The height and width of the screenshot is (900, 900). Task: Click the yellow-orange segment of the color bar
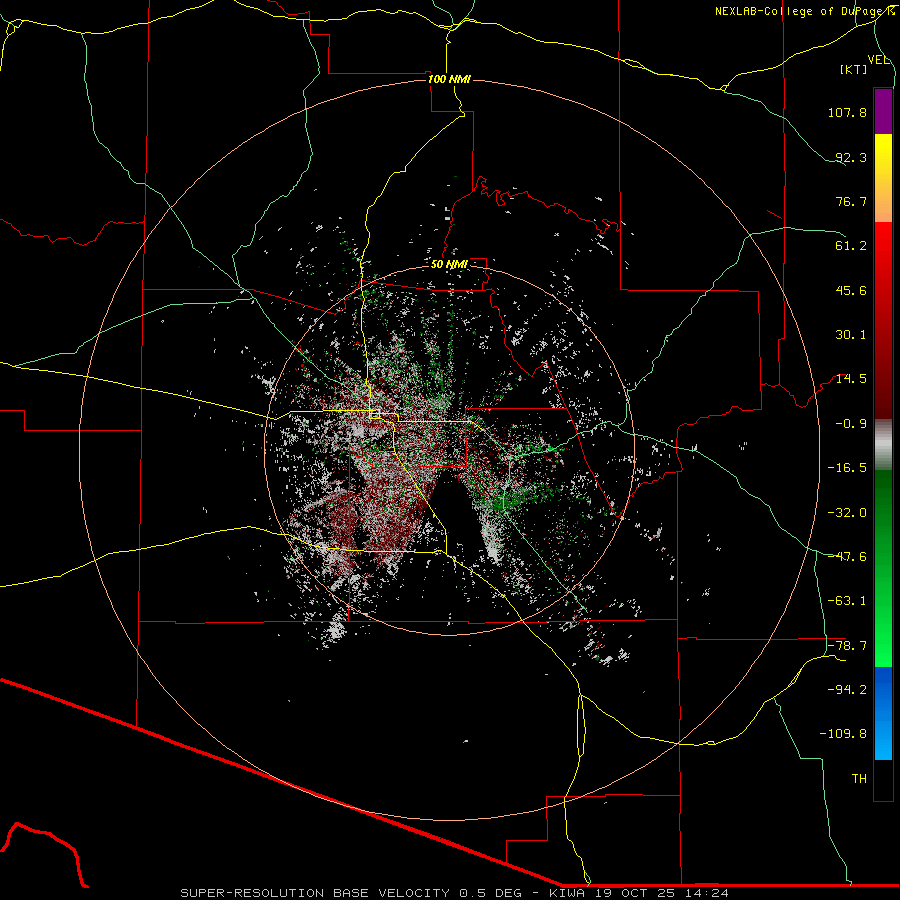tap(883, 178)
